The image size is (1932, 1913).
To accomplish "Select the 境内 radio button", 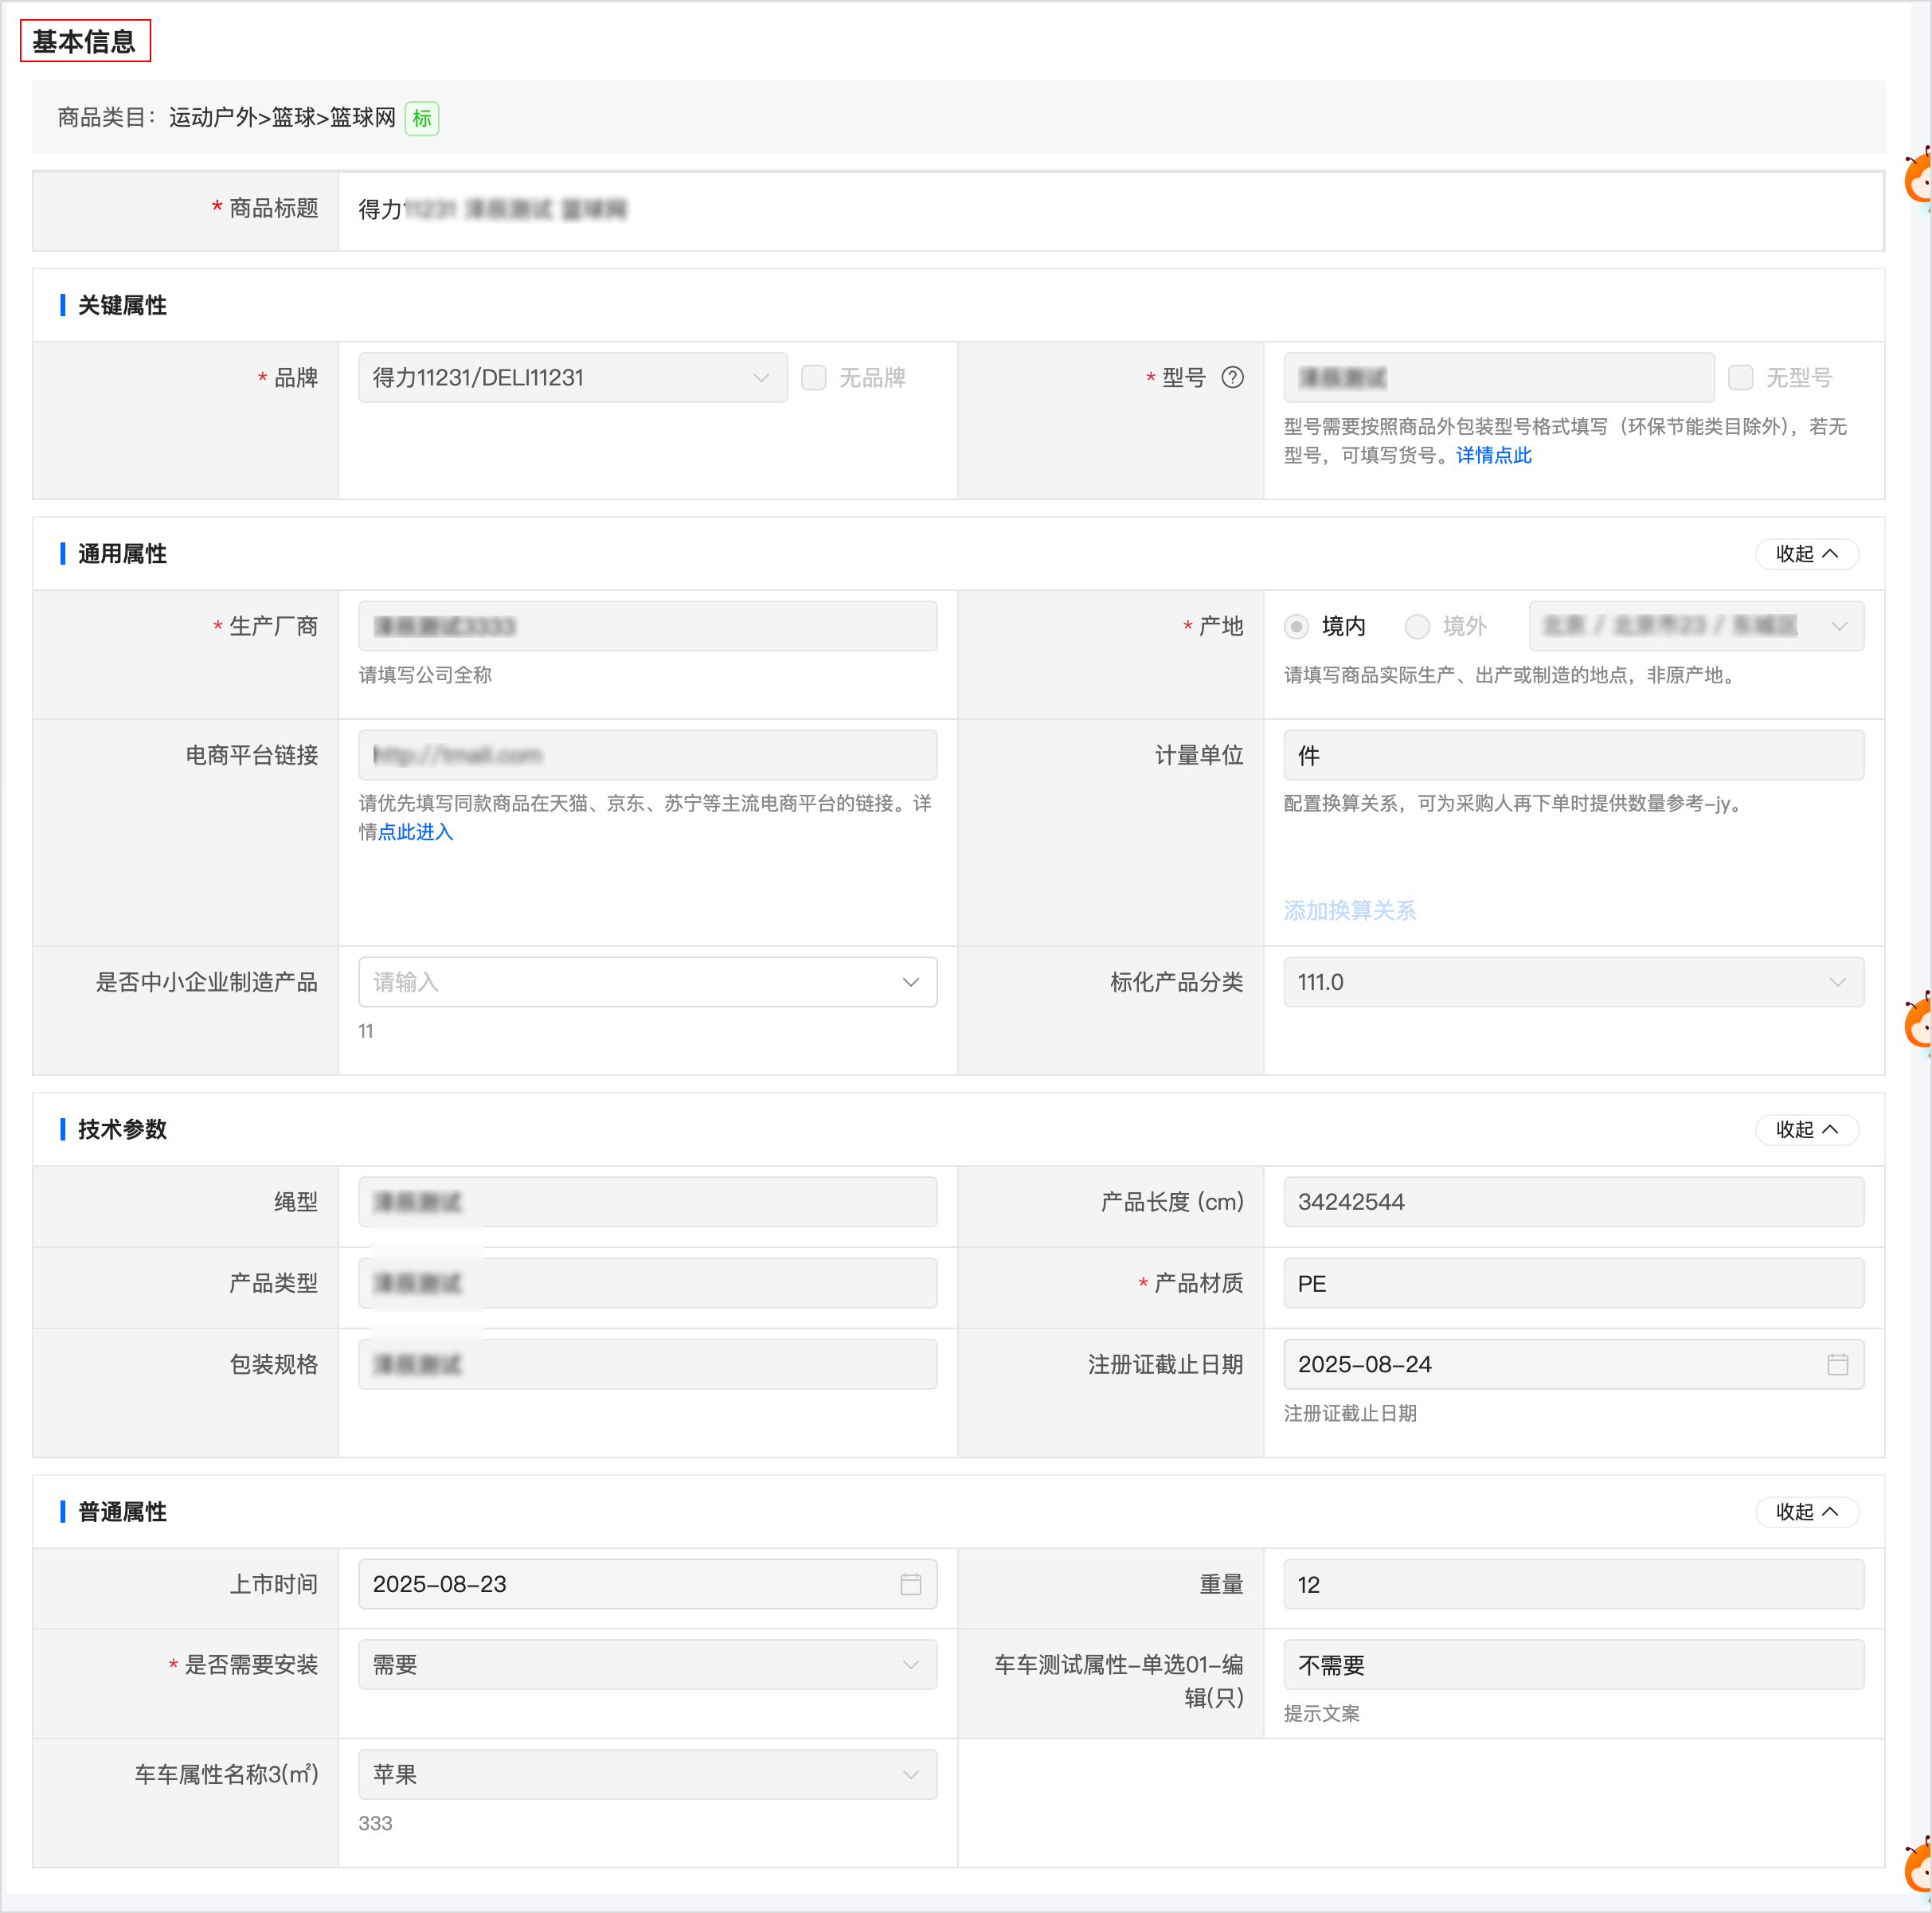I will (1296, 626).
